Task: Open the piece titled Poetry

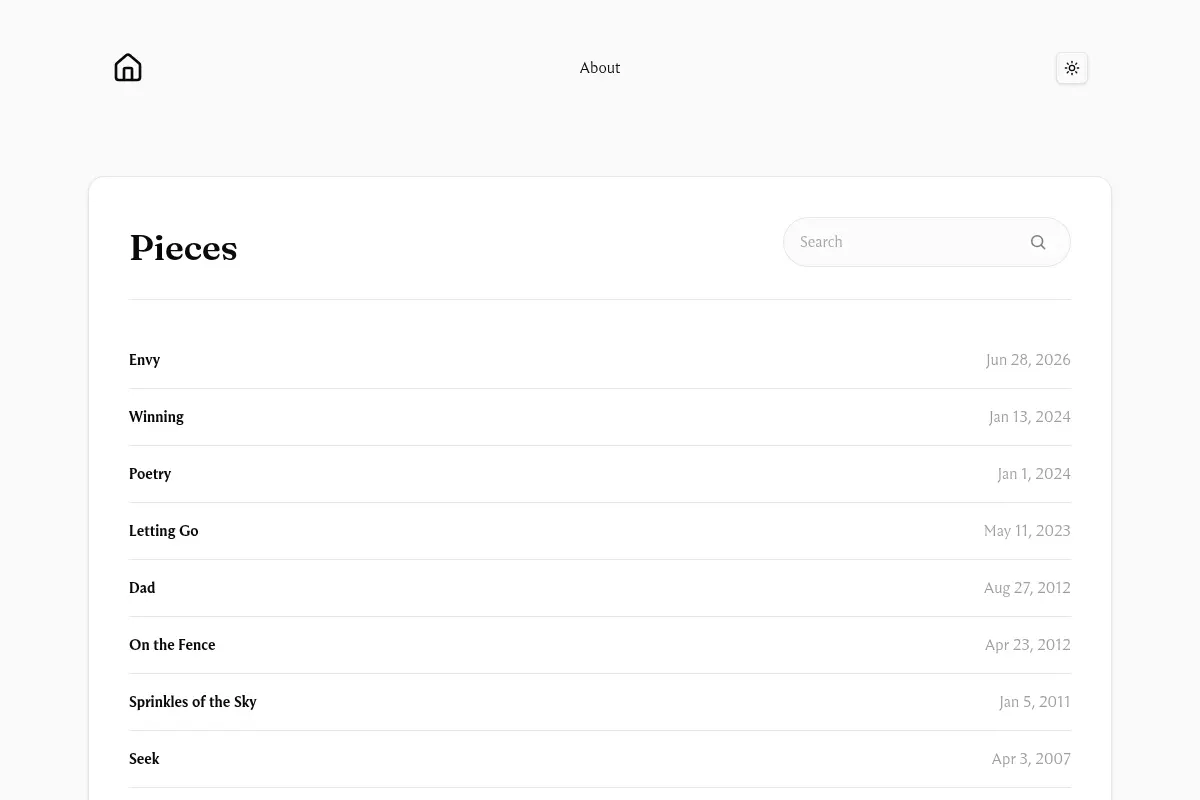Action: tap(150, 474)
